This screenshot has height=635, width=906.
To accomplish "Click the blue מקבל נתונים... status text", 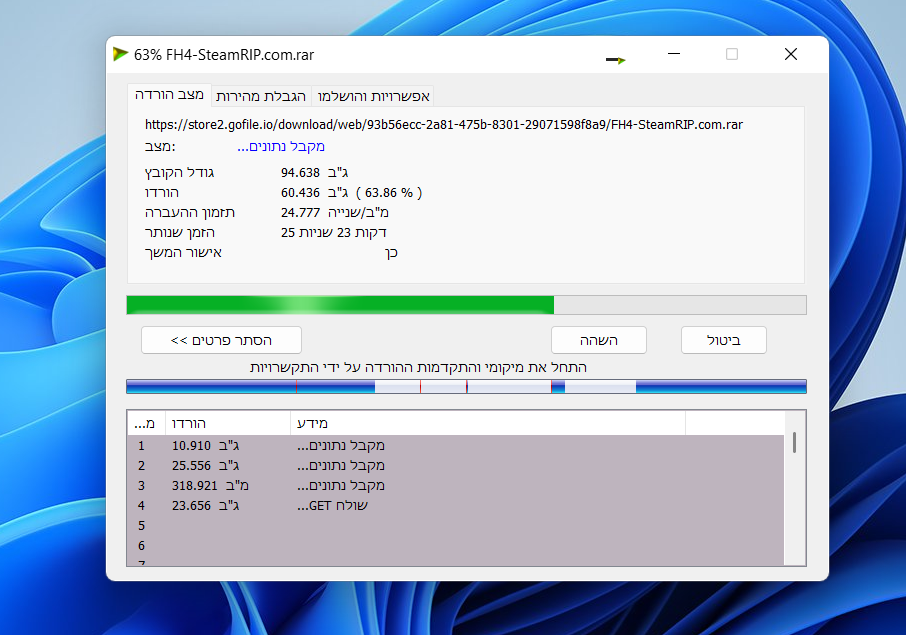I will click(281, 147).
